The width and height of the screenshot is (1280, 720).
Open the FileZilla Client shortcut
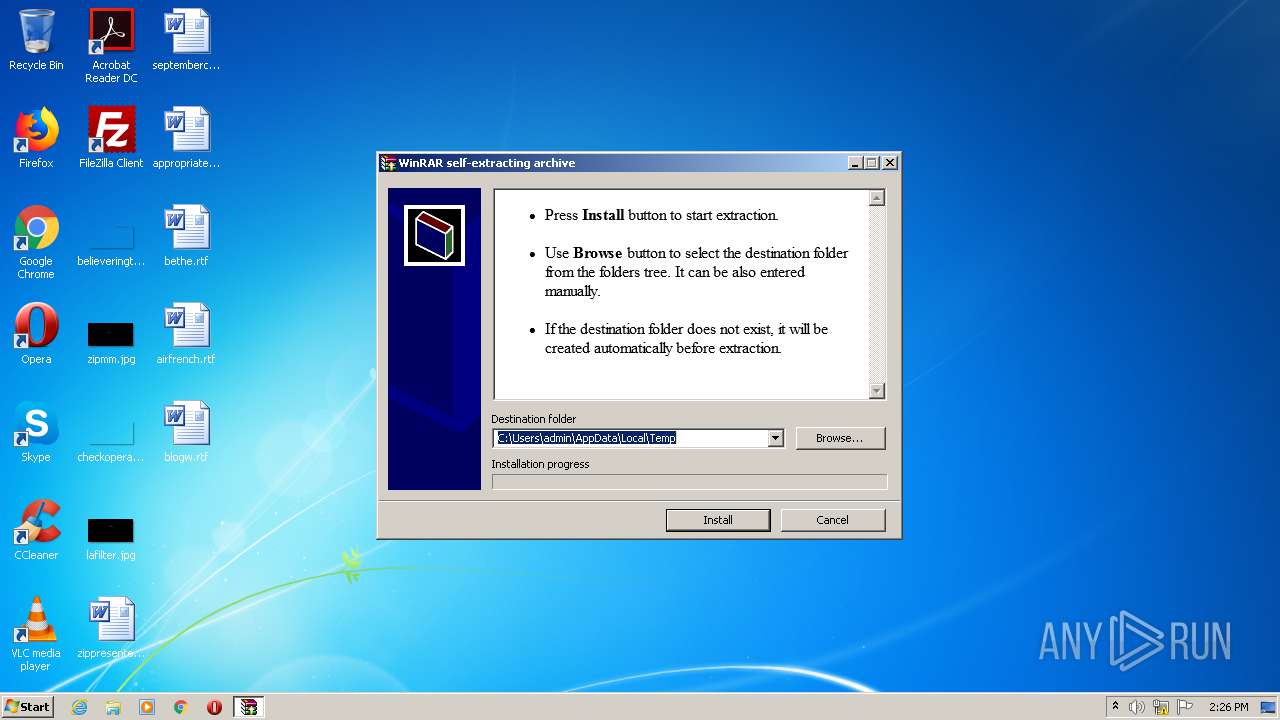coord(111,138)
